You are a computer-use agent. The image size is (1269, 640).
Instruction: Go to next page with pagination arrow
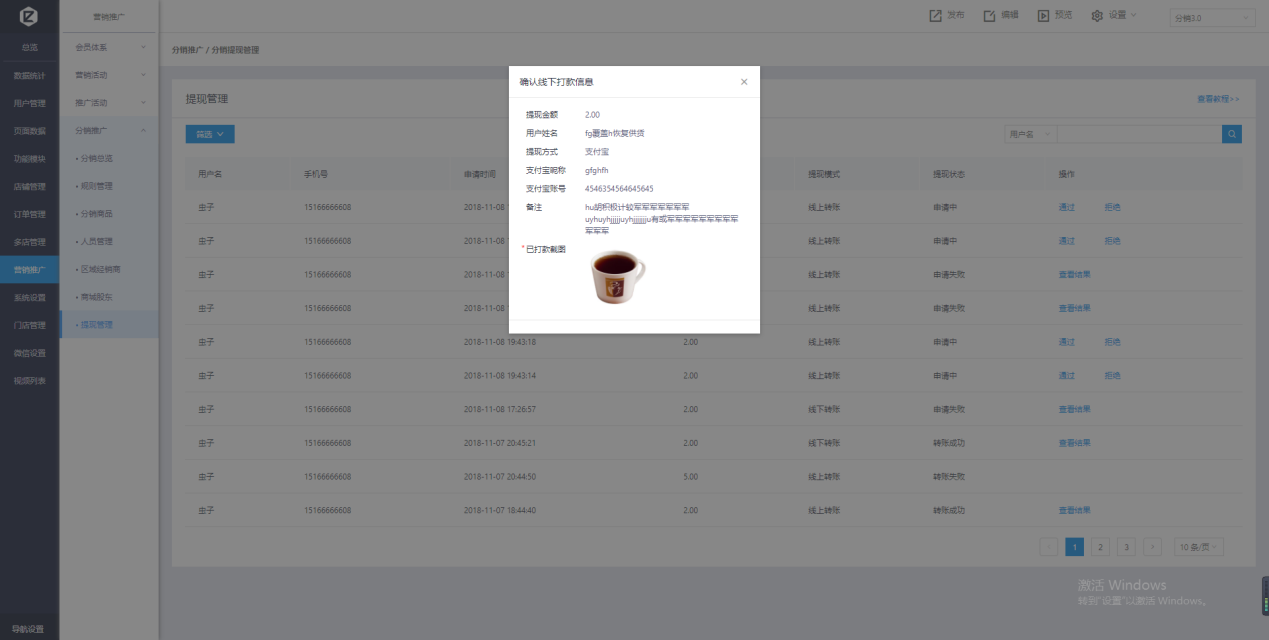click(x=1152, y=547)
